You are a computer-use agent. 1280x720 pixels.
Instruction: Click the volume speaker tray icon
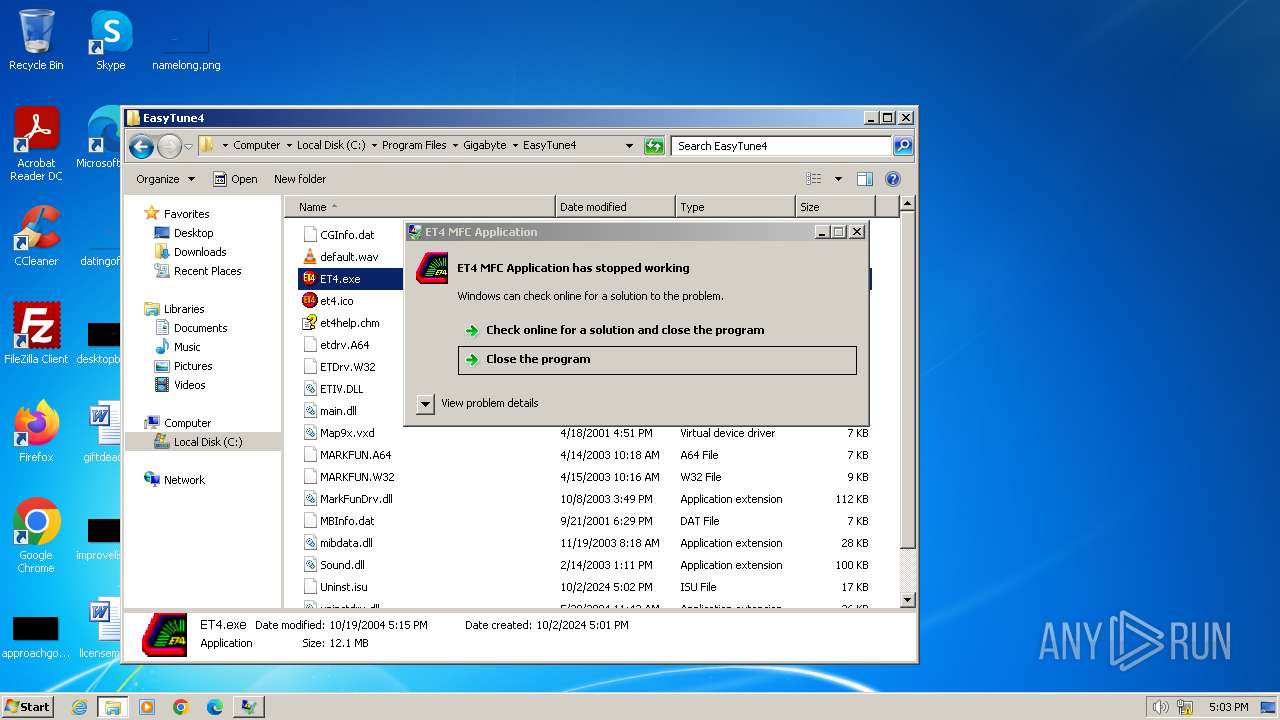tap(1160, 707)
